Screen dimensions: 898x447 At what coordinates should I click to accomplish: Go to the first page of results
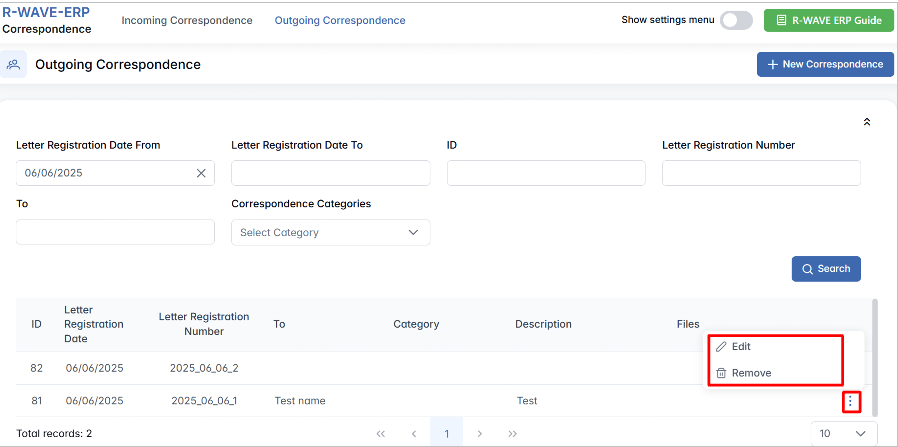pos(380,434)
